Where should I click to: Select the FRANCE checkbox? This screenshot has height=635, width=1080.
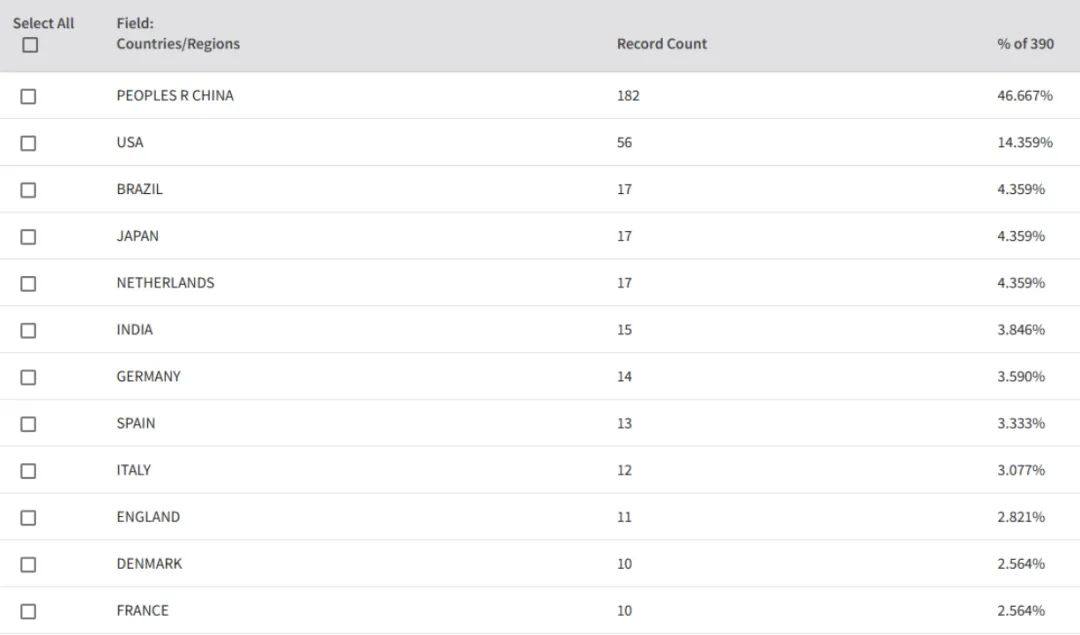point(28,612)
